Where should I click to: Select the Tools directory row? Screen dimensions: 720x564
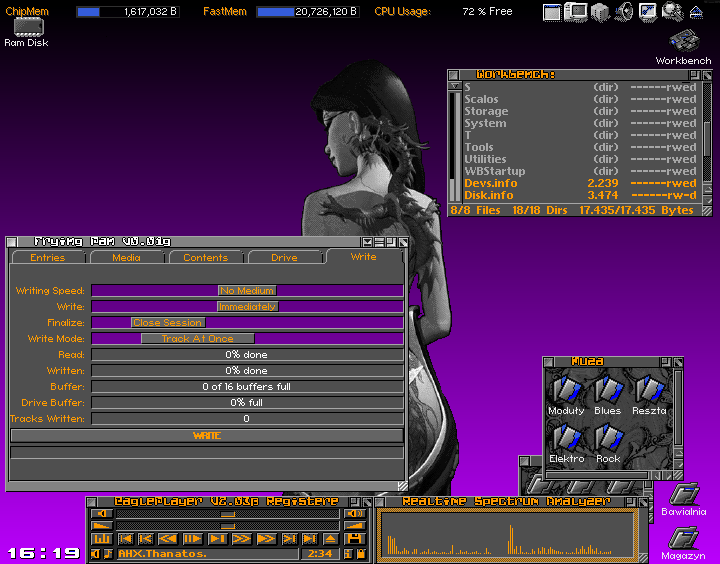click(x=580, y=147)
